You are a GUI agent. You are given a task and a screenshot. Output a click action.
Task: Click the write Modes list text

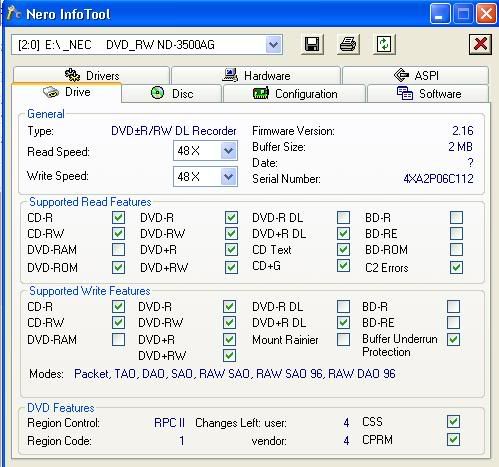pos(235,374)
